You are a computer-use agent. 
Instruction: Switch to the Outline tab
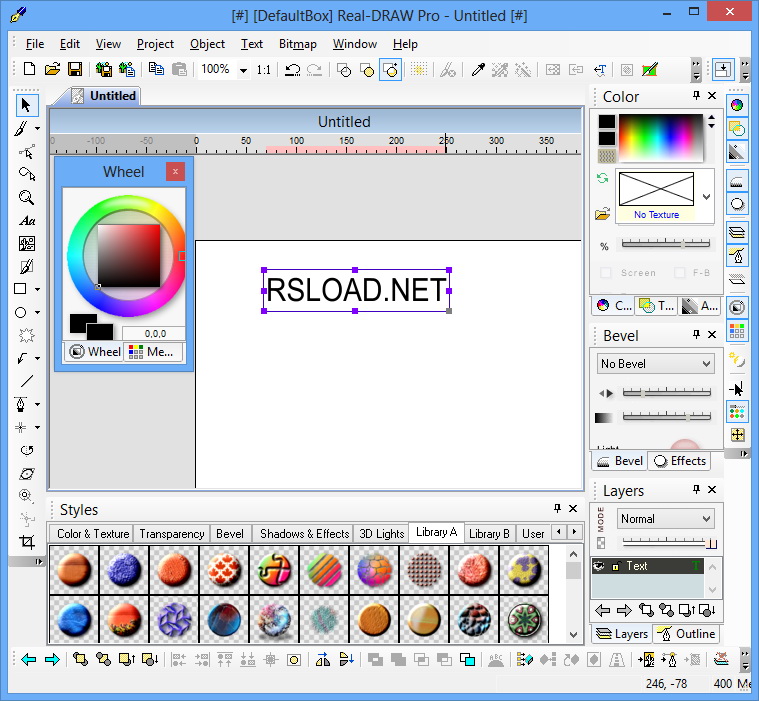pyautogui.click(x=687, y=634)
